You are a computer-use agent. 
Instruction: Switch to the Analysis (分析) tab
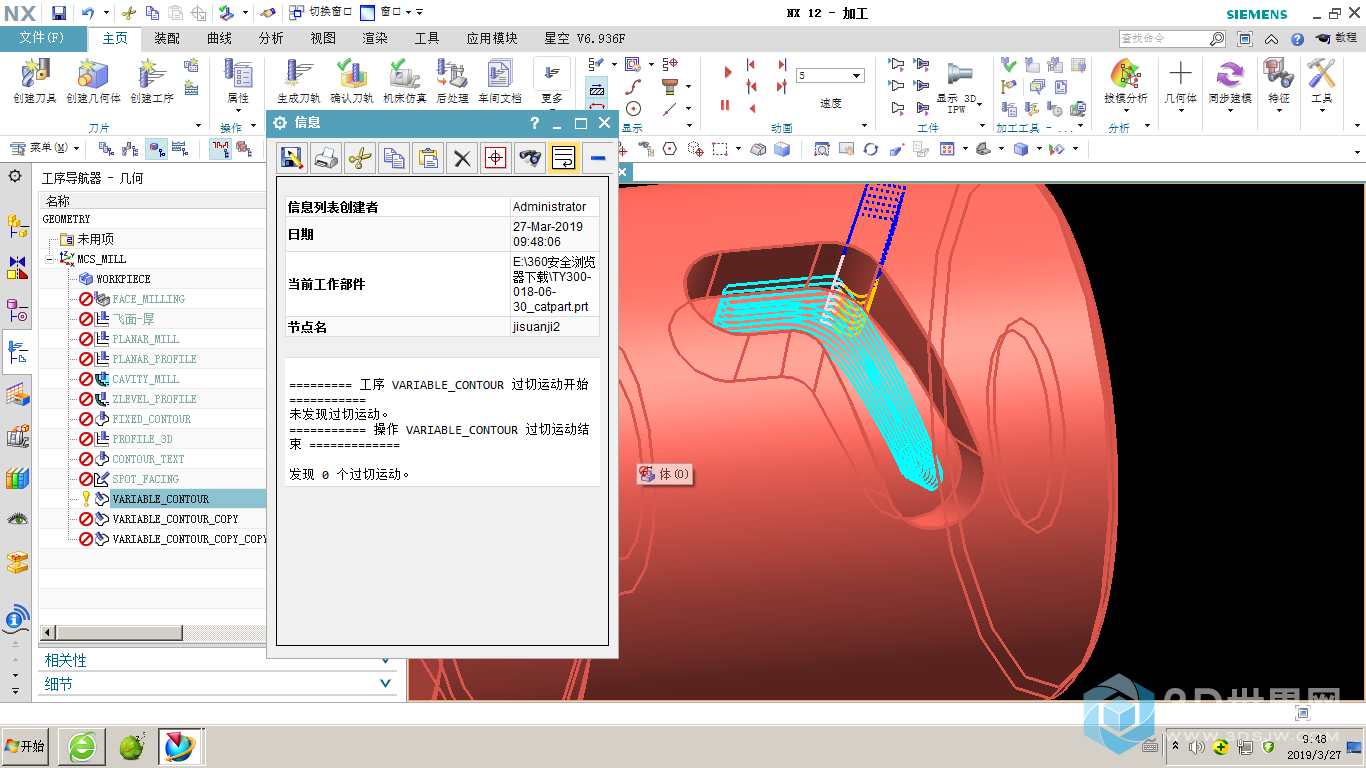[x=271, y=38]
